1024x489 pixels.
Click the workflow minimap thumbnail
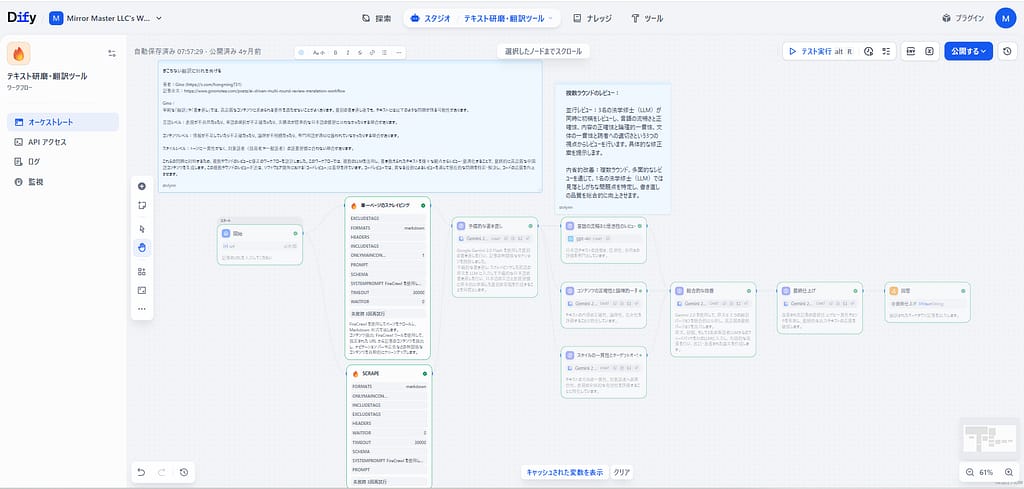[988, 436]
